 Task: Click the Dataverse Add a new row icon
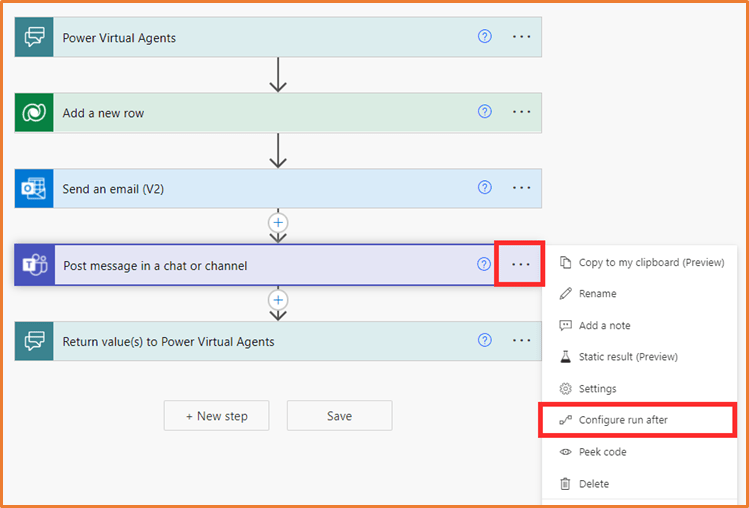[x=35, y=113]
